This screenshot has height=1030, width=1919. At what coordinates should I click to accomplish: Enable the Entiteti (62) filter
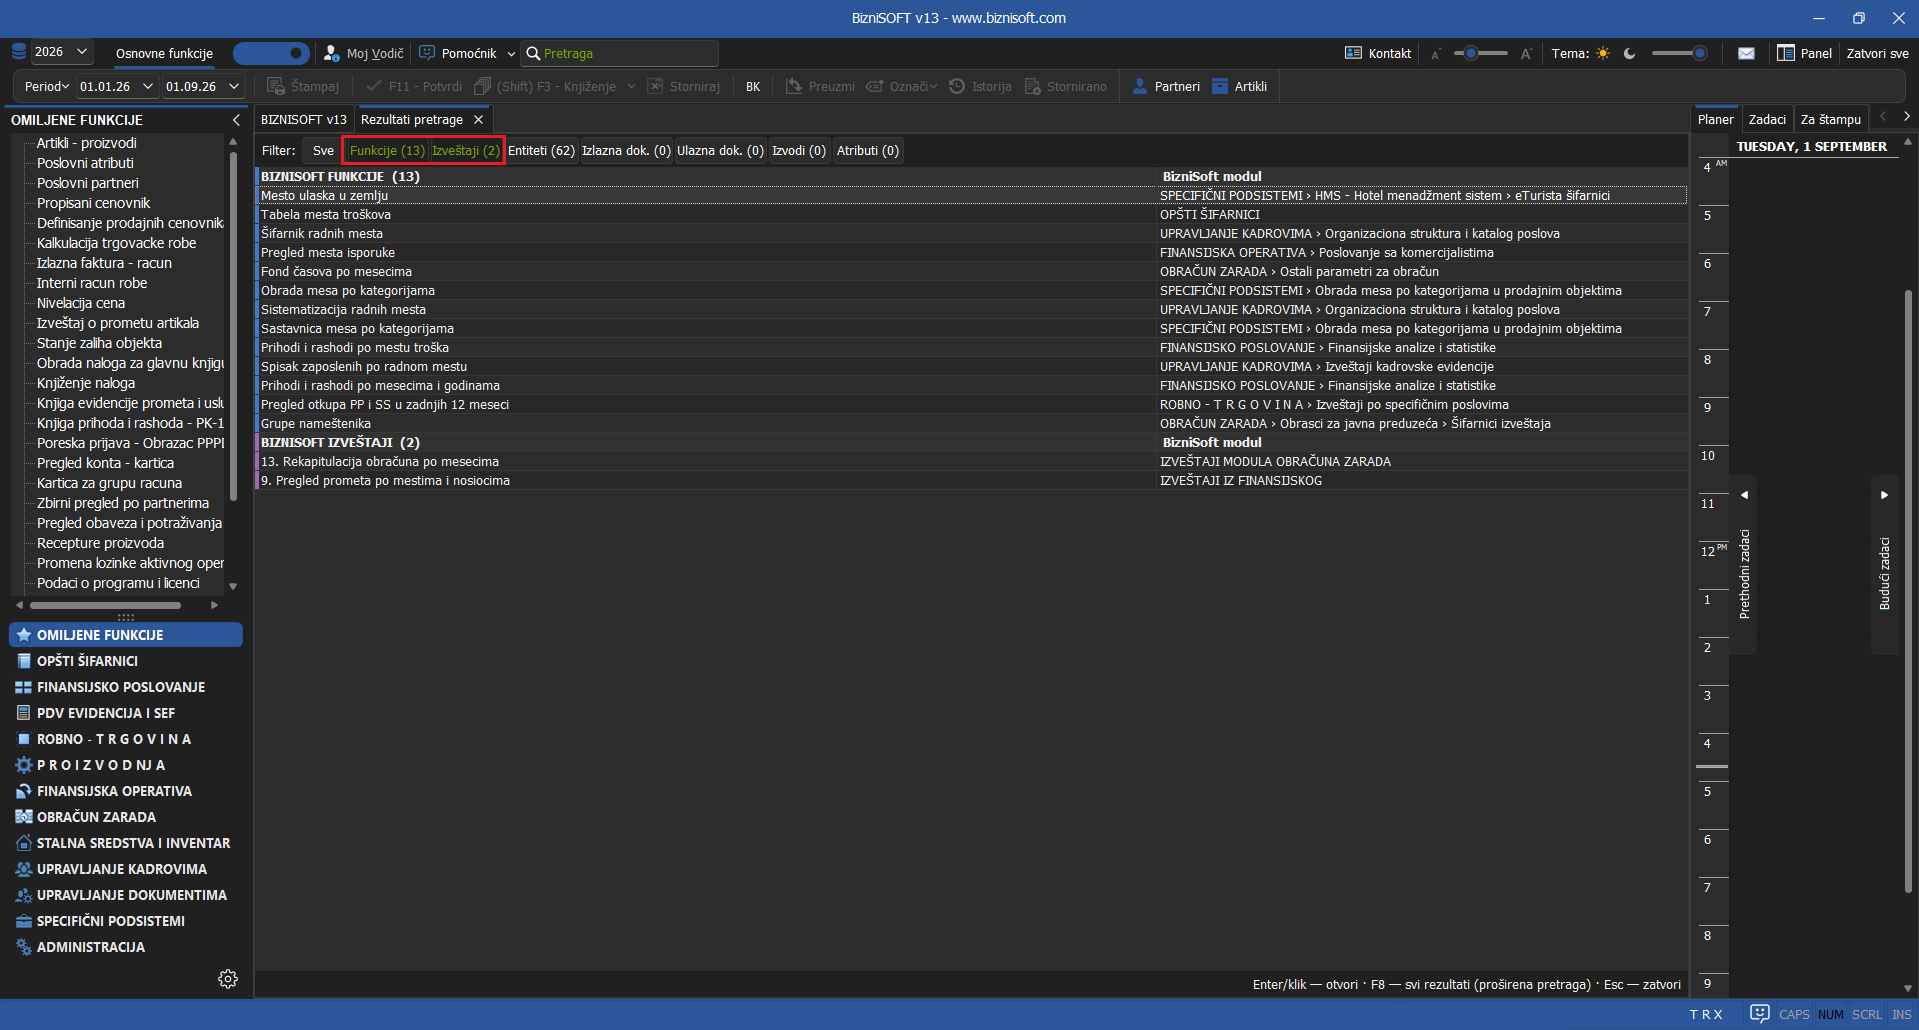pos(541,151)
